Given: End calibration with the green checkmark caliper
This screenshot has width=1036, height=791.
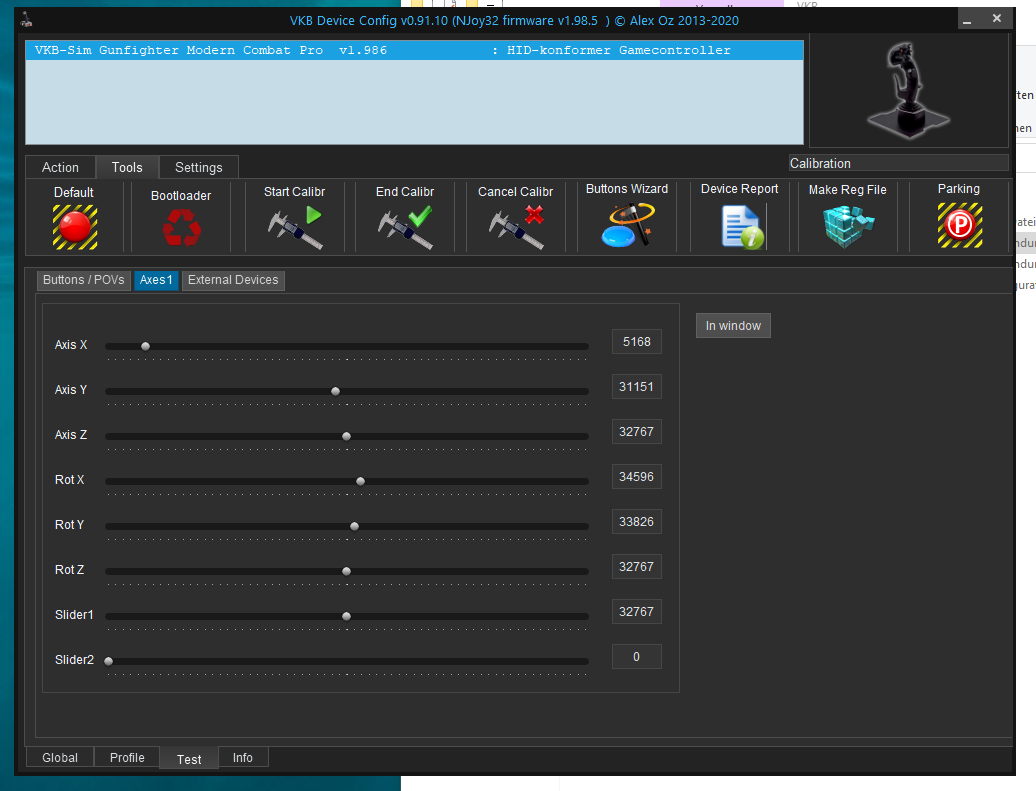Looking at the screenshot, I should [x=405, y=227].
